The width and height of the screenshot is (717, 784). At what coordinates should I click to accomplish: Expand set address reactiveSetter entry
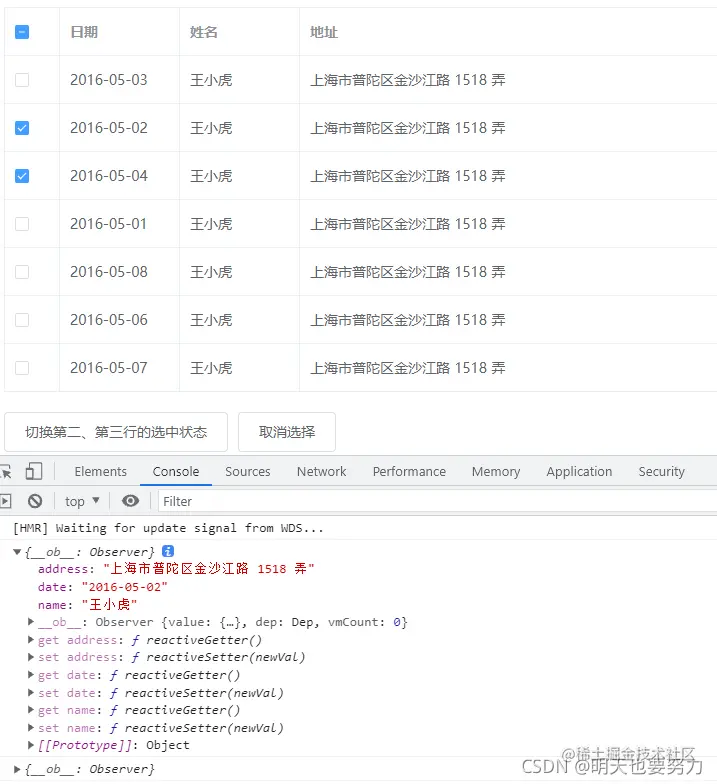(x=31, y=657)
